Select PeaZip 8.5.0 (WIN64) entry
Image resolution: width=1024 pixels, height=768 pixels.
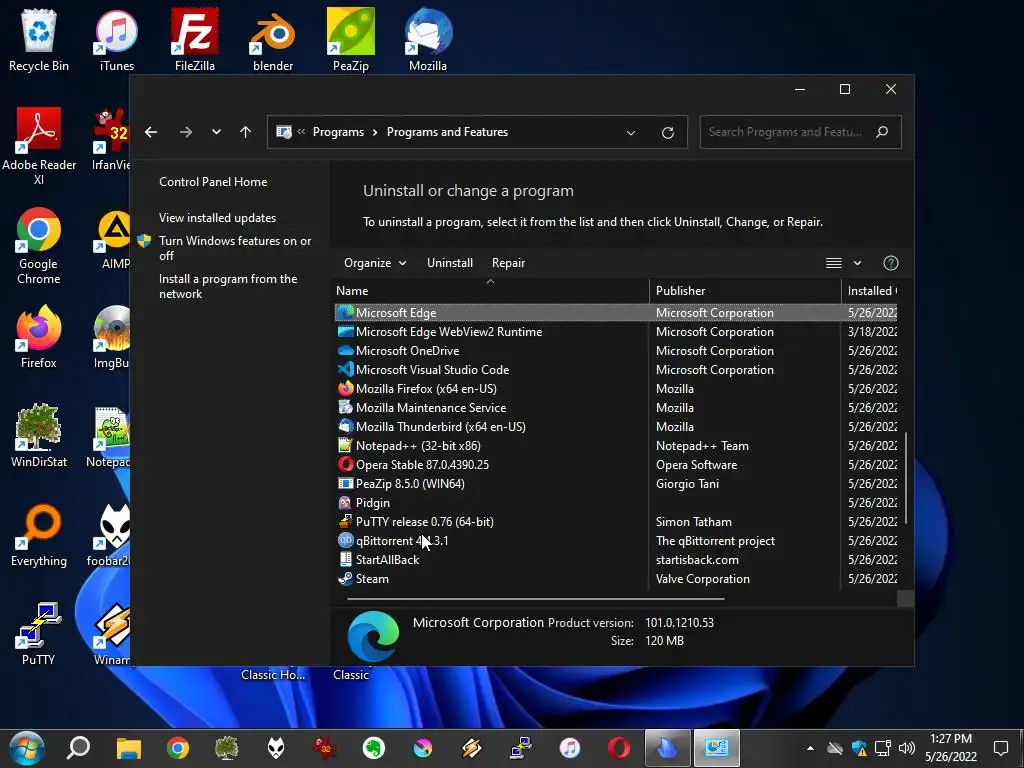coord(616,484)
